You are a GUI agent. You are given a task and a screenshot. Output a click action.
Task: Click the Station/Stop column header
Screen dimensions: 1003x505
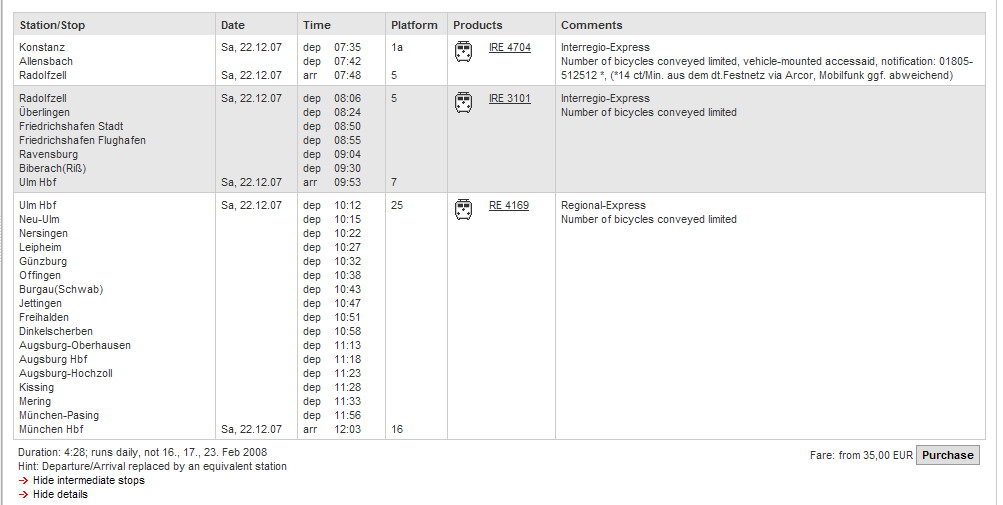52,25
